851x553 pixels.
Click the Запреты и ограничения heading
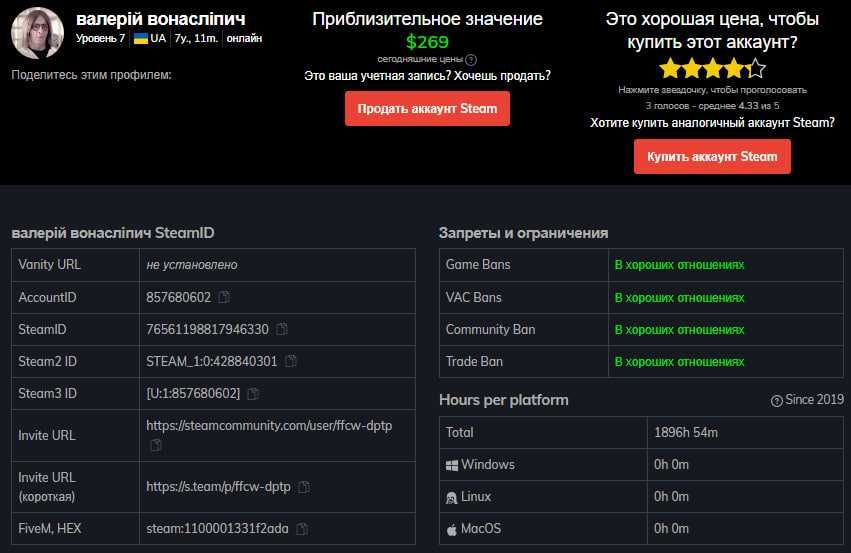tap(523, 233)
